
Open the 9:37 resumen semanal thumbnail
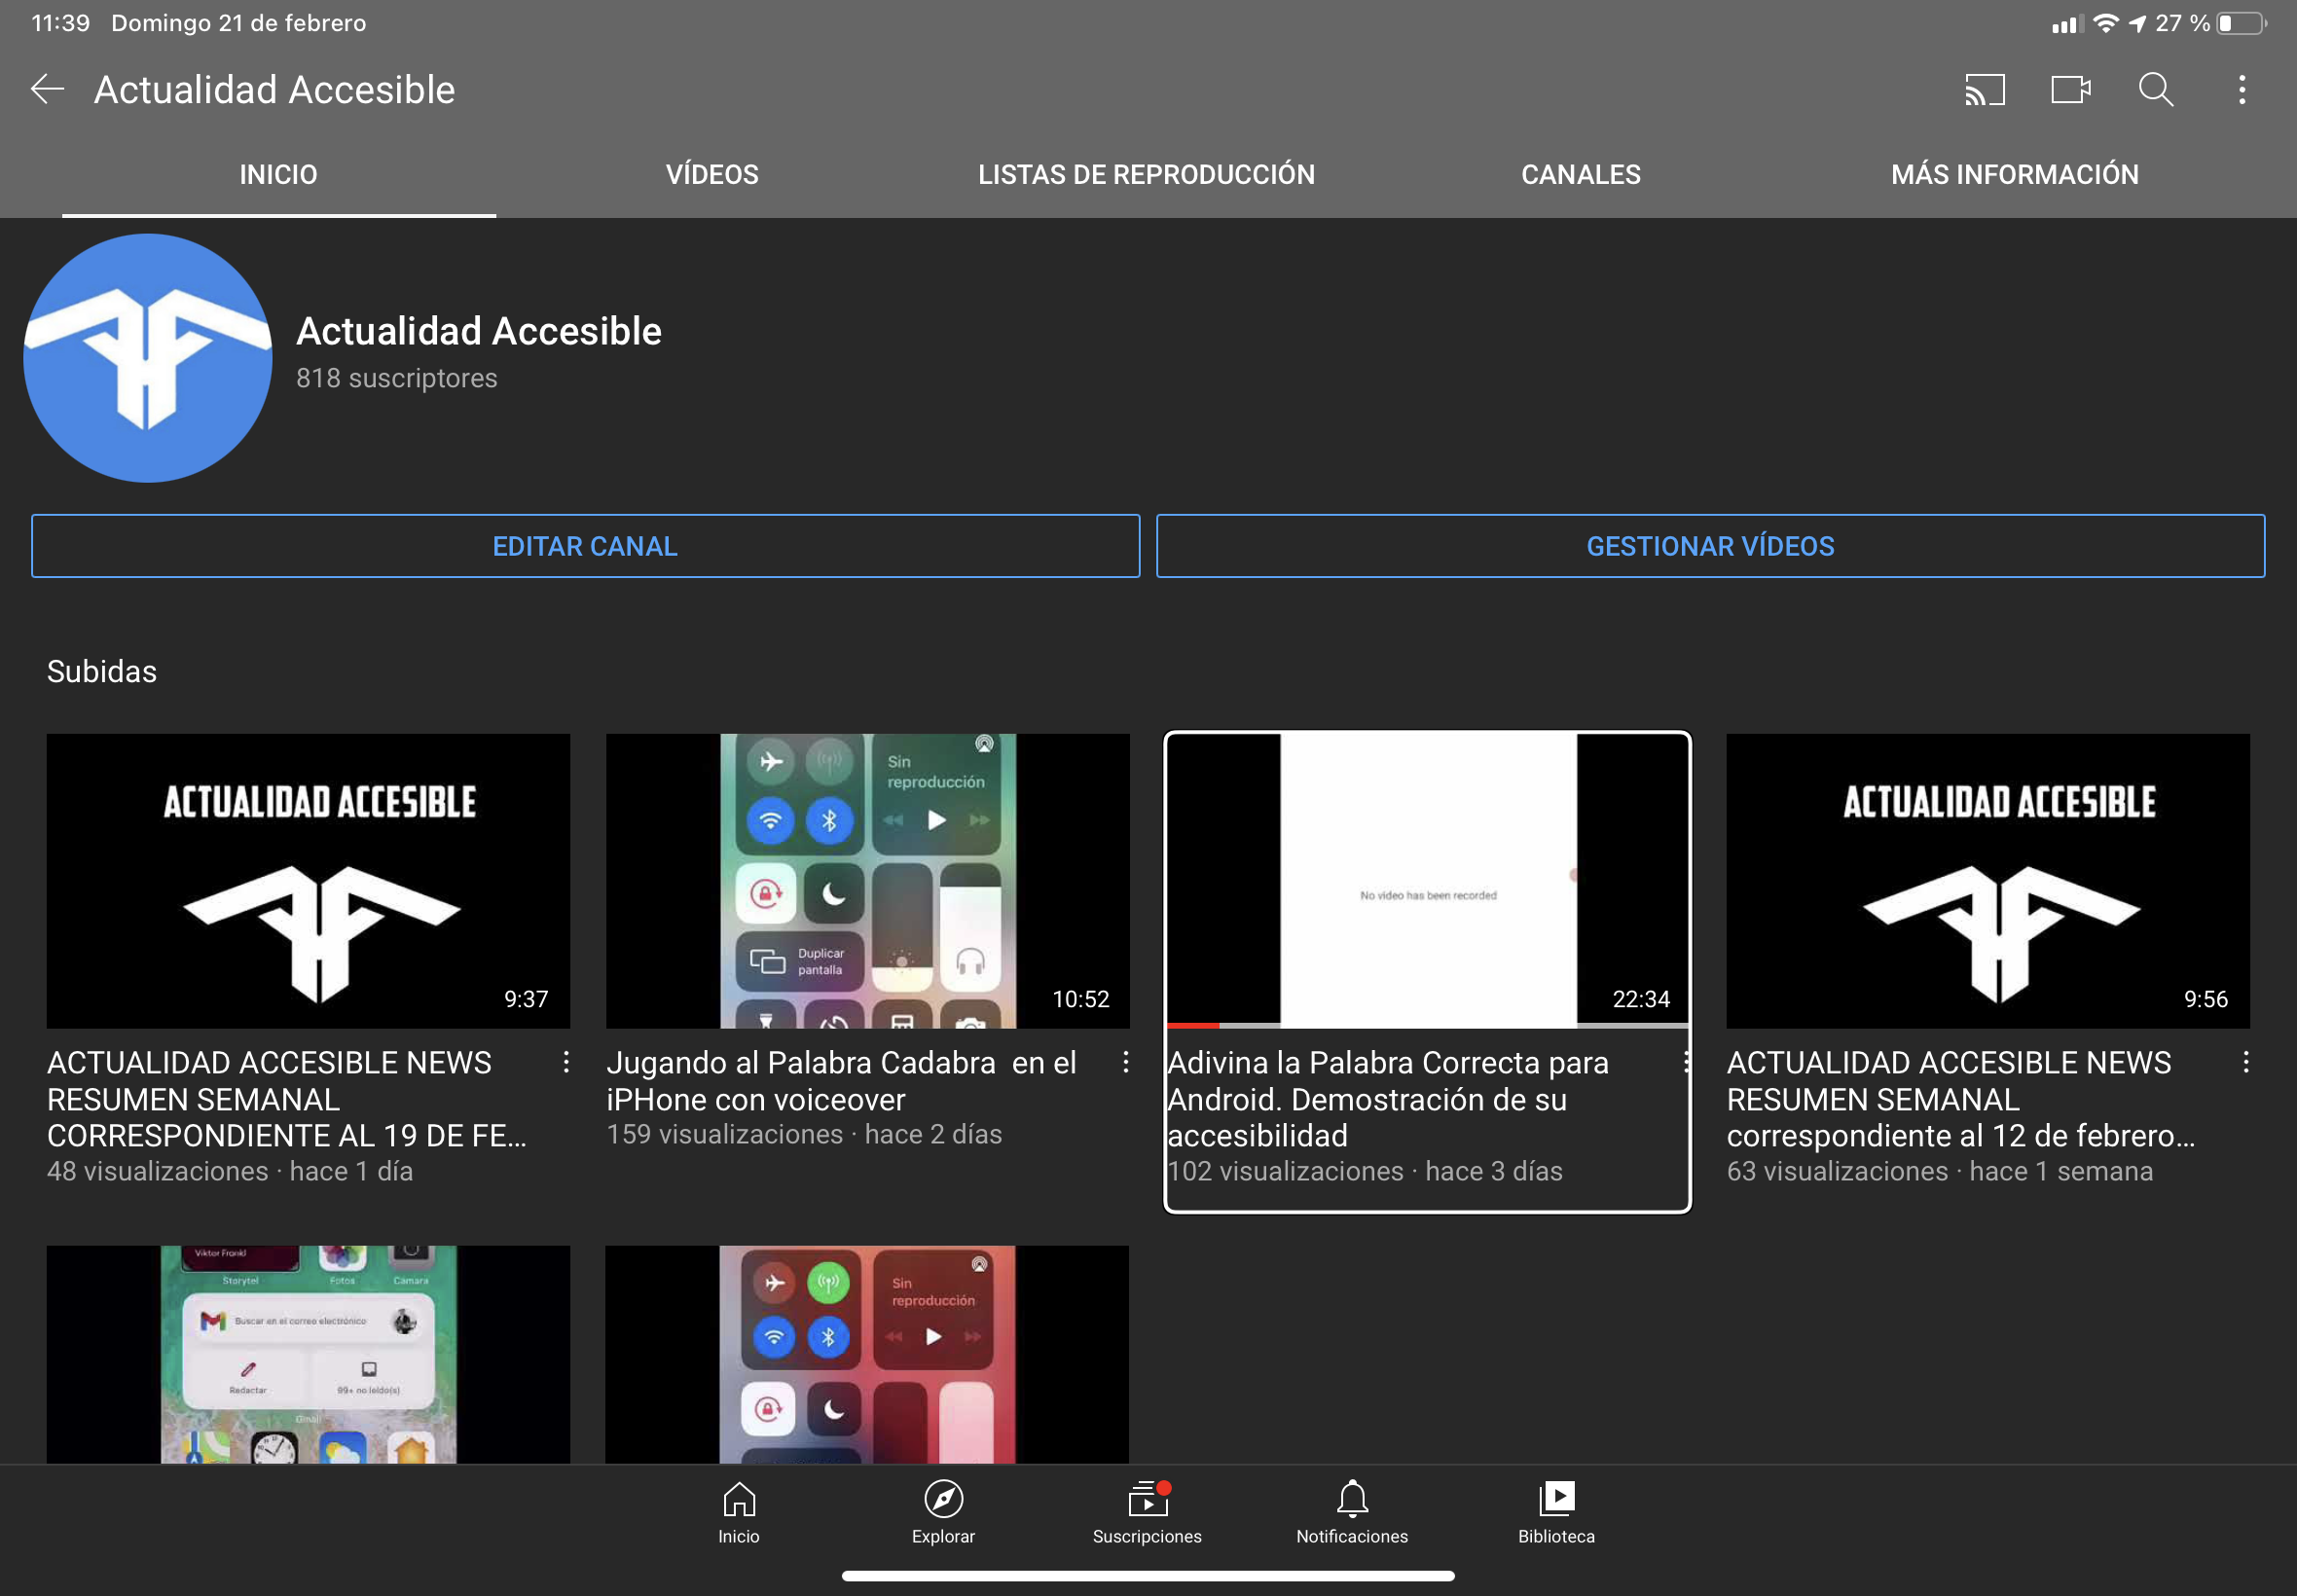pyautogui.click(x=308, y=880)
